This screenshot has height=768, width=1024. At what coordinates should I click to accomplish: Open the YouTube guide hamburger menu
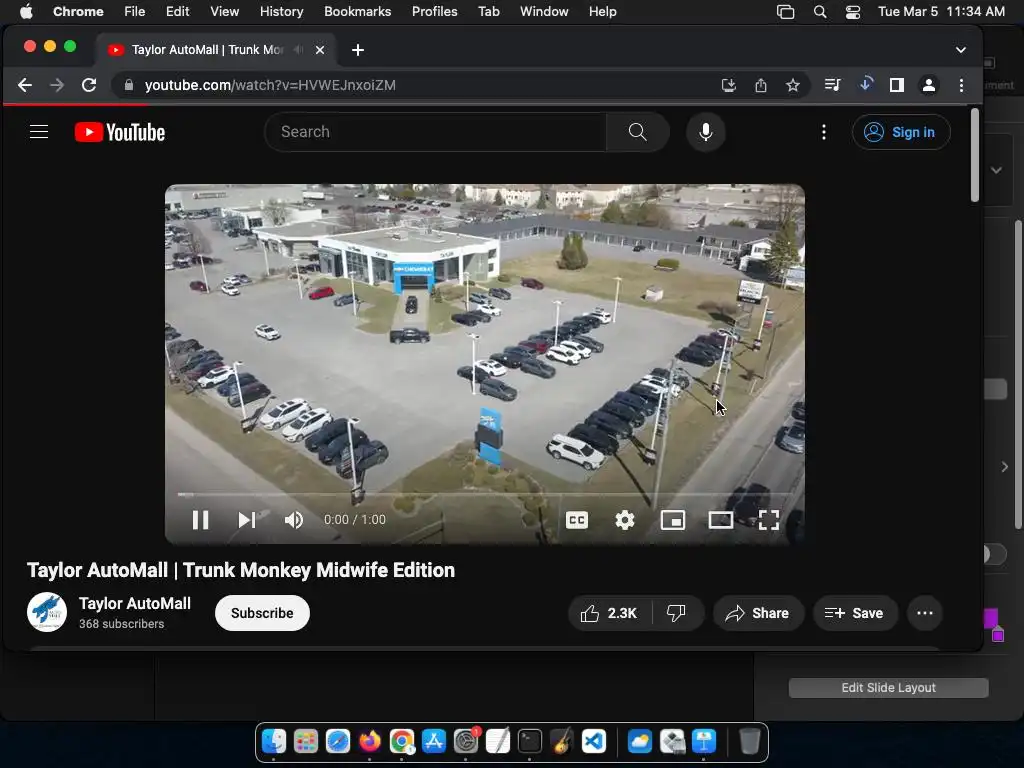(39, 132)
